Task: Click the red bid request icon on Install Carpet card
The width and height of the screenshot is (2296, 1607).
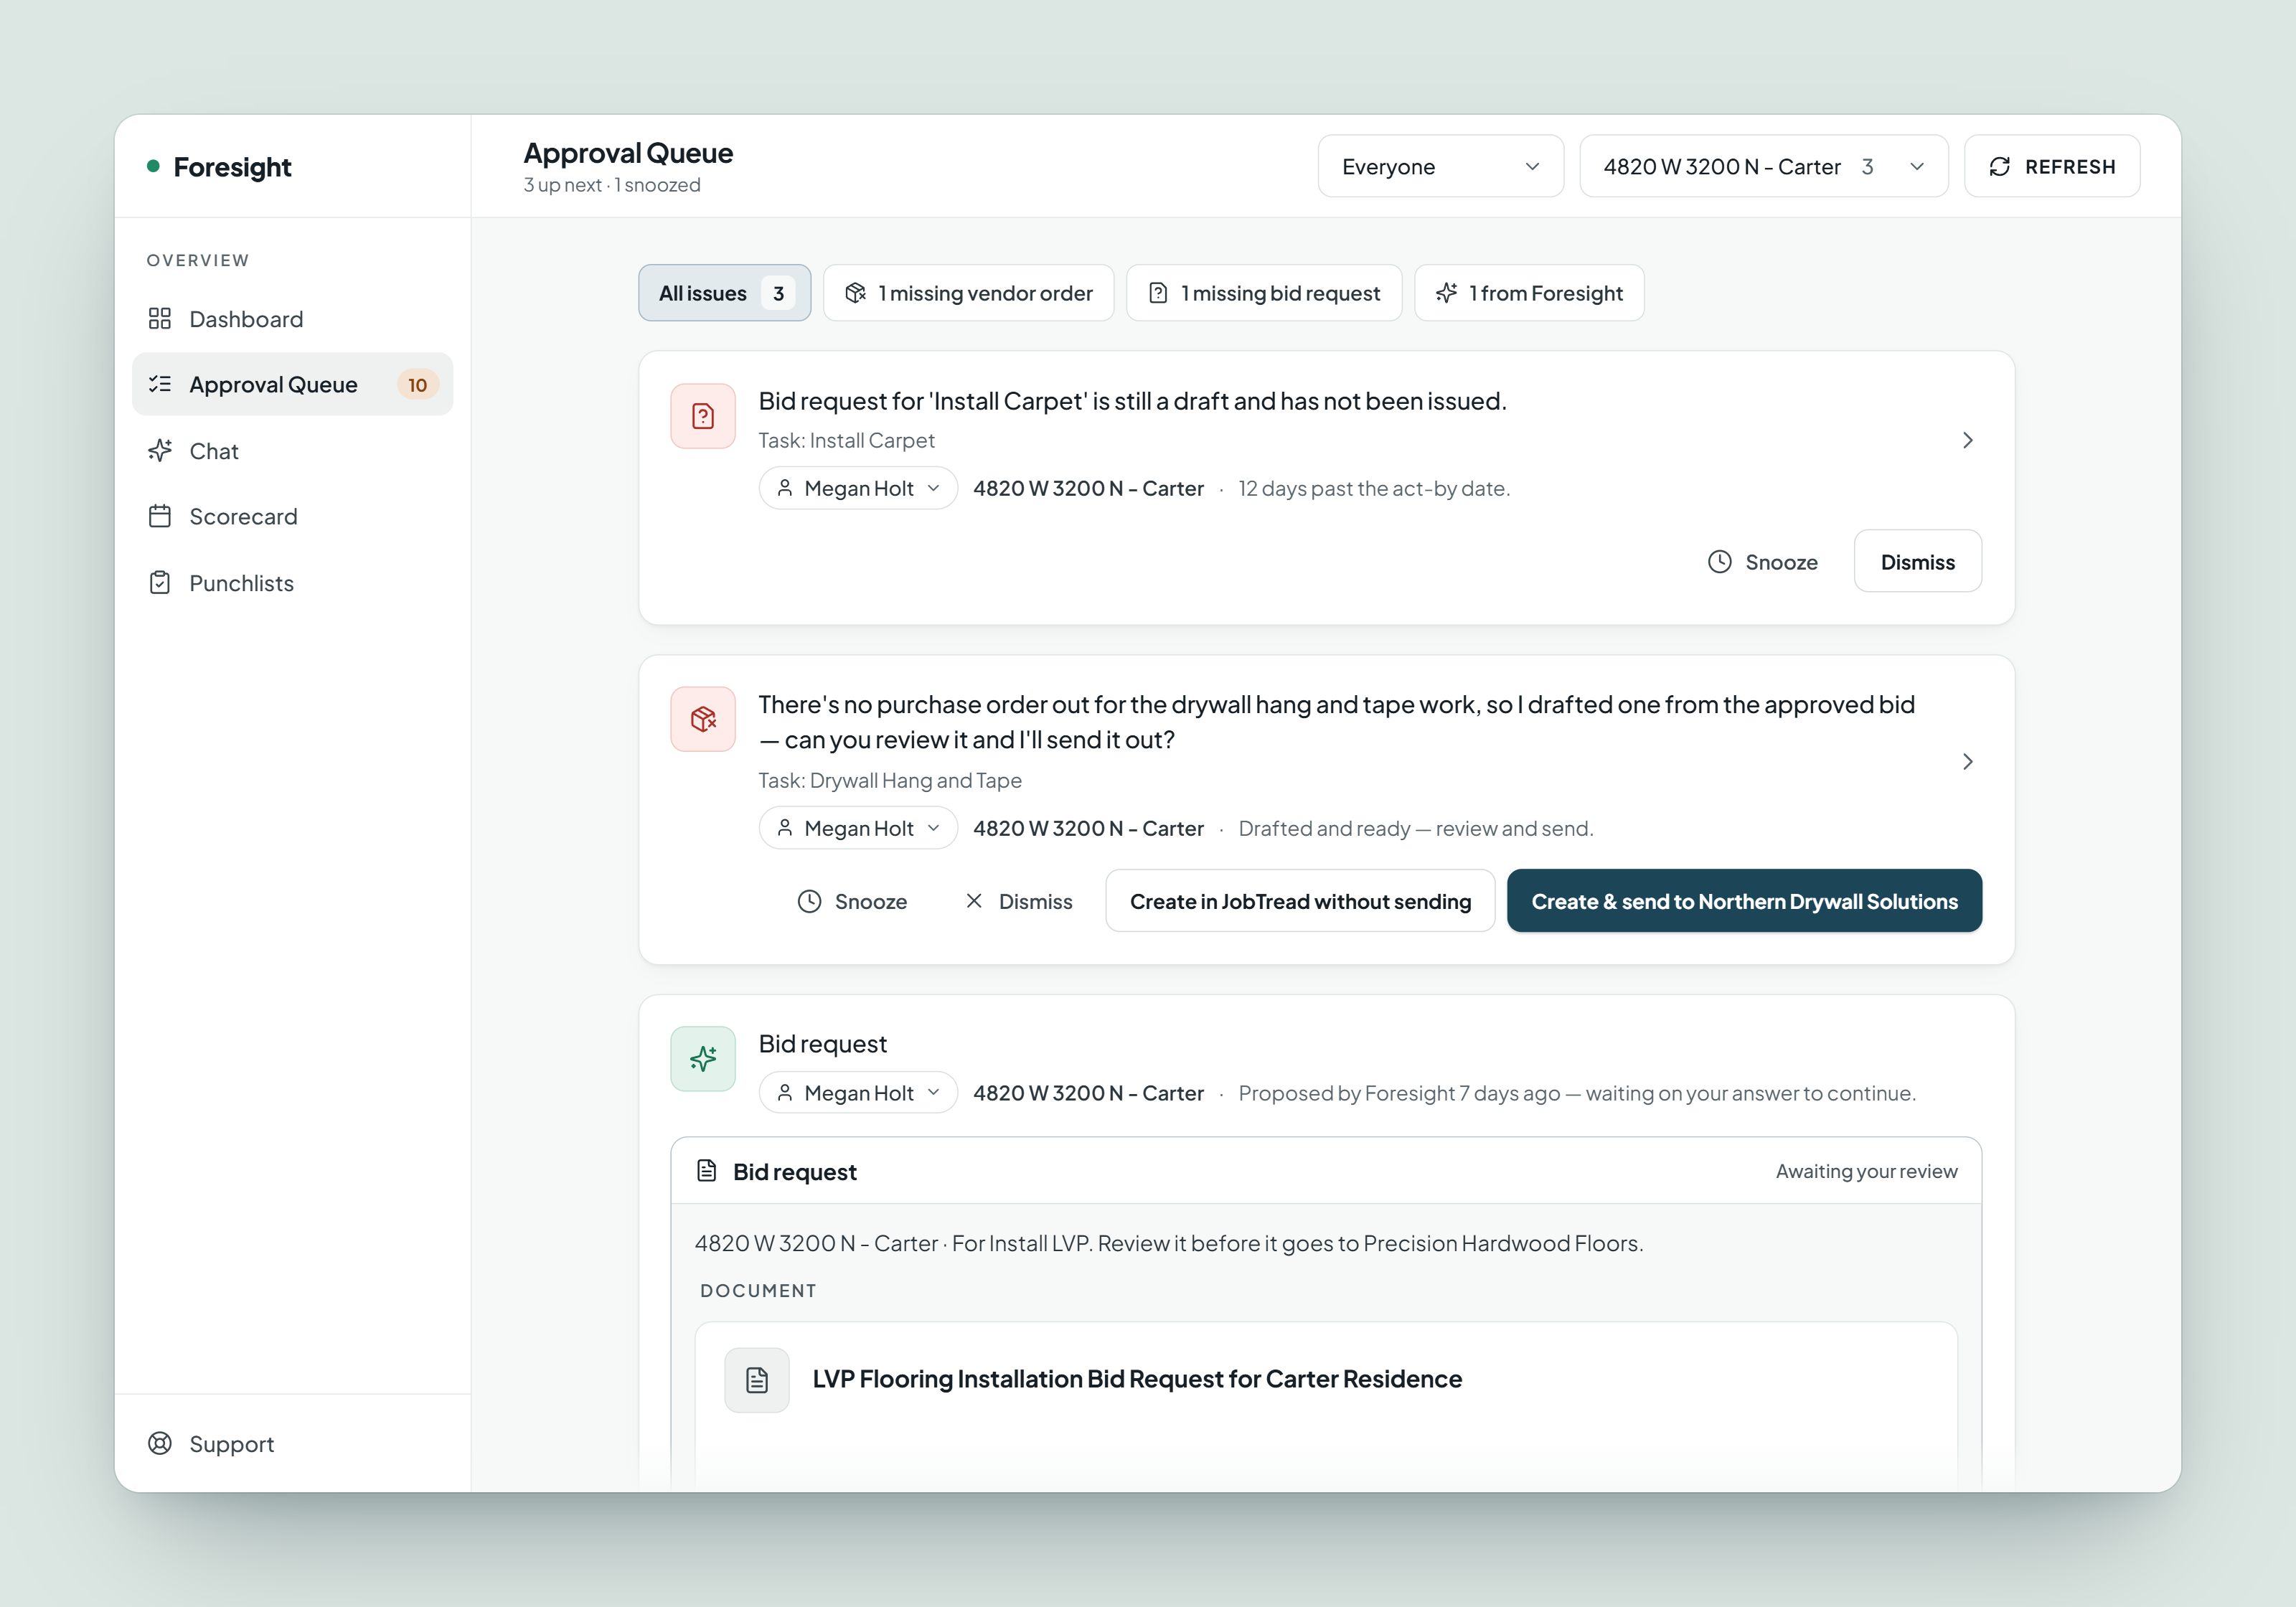Action: tap(703, 416)
